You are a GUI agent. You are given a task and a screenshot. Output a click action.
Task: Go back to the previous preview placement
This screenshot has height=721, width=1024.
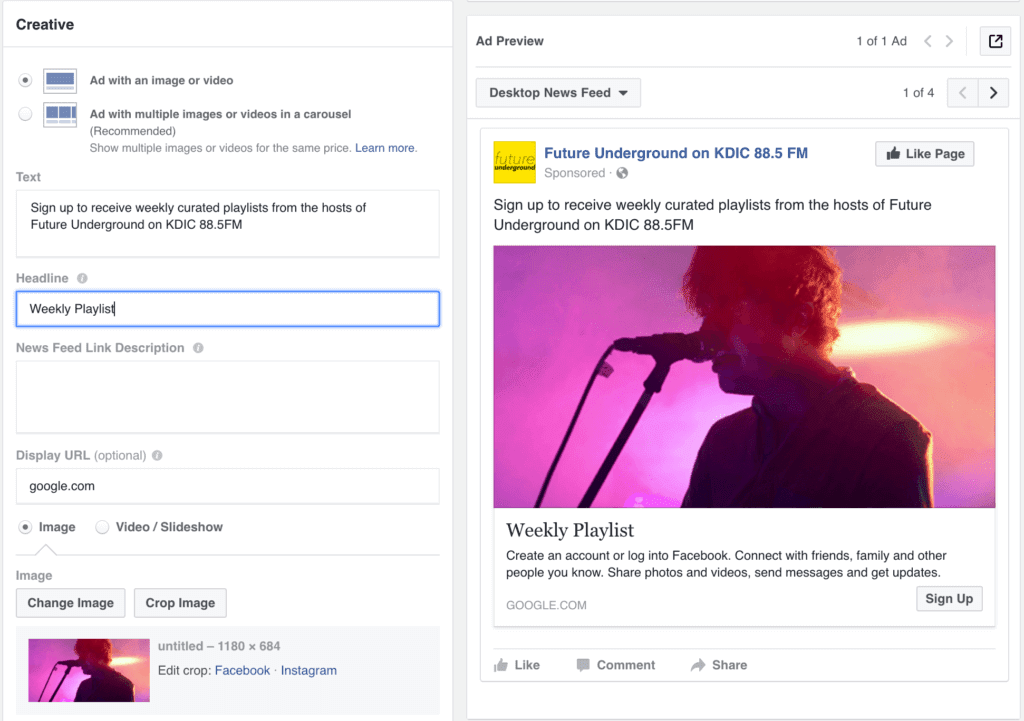coord(962,92)
